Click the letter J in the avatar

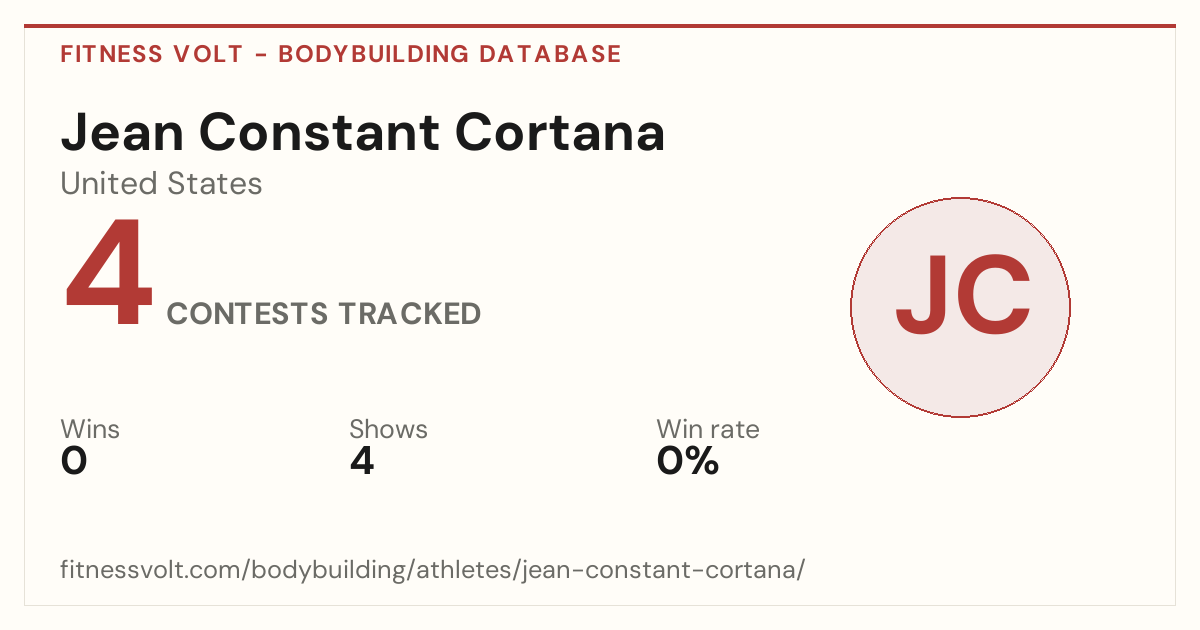click(922, 296)
